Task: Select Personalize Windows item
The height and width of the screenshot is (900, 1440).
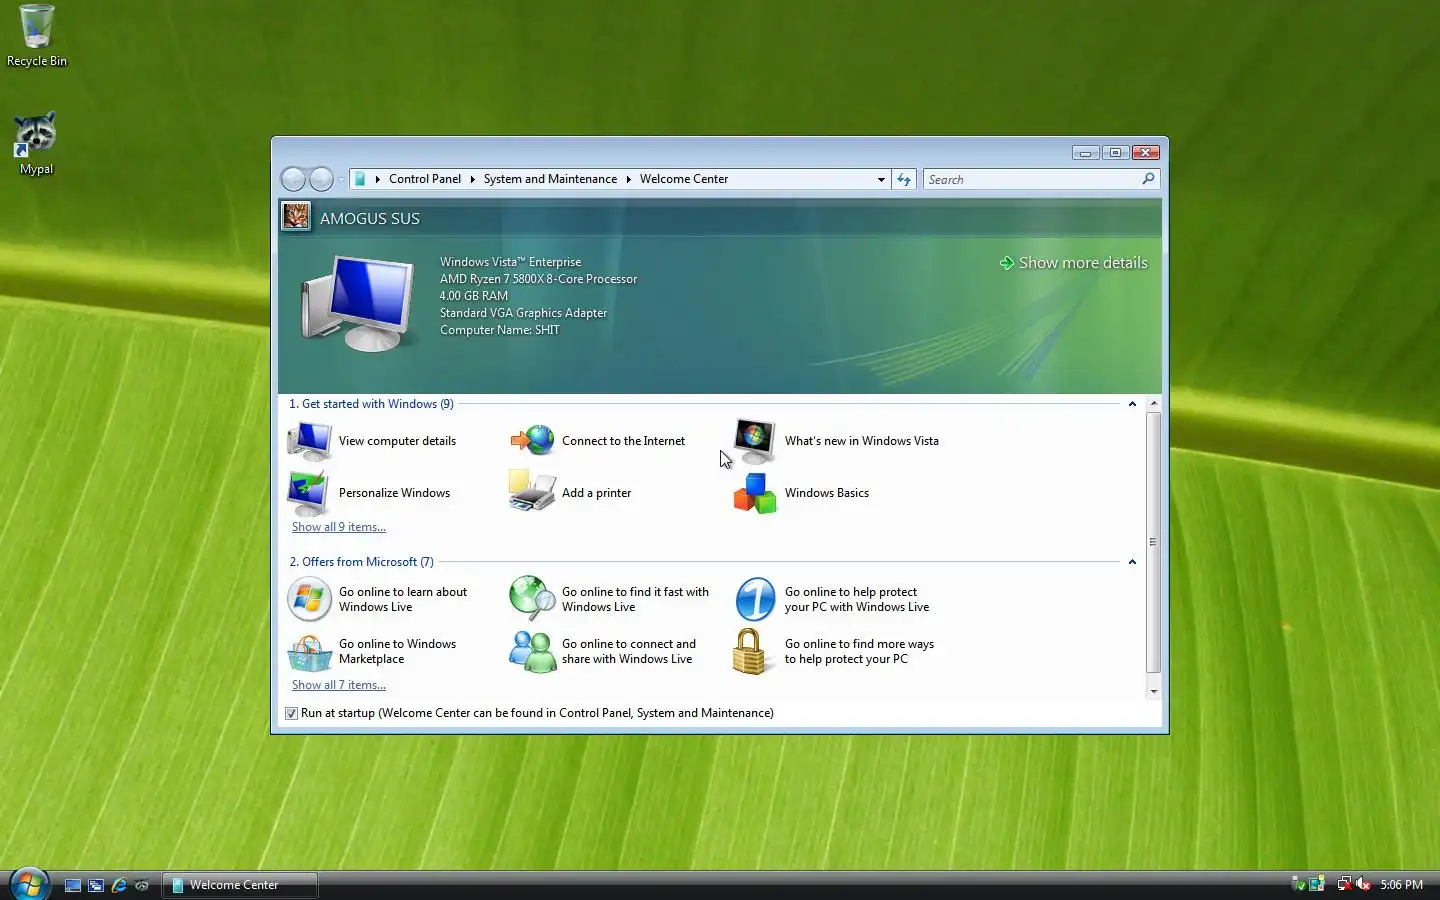Action: click(369, 493)
